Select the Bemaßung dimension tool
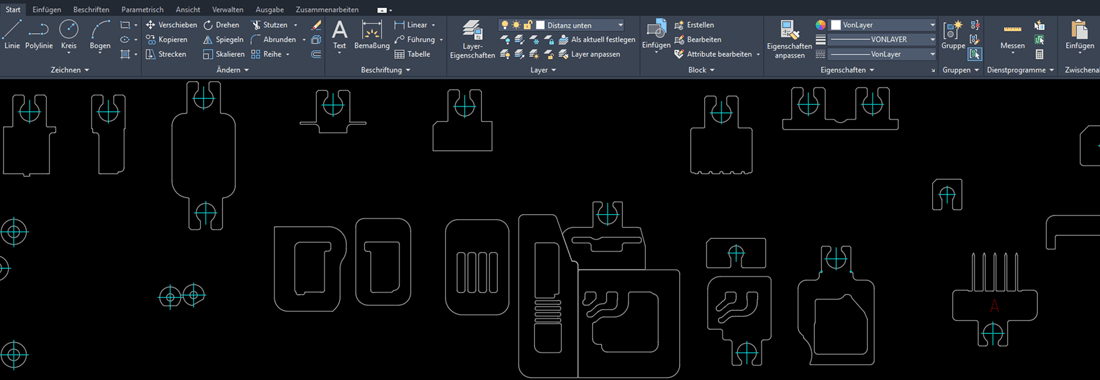The width and height of the screenshot is (1100, 380). coord(372,34)
